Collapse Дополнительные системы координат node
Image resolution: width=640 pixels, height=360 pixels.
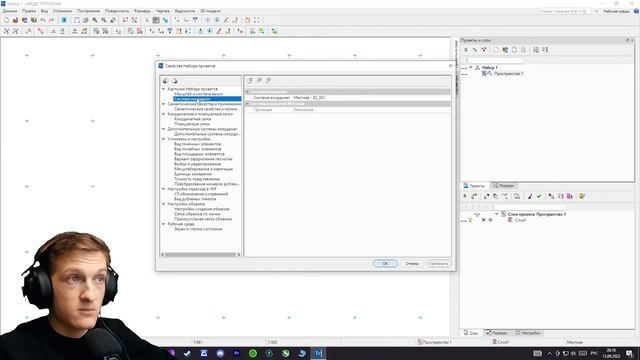(x=164, y=129)
